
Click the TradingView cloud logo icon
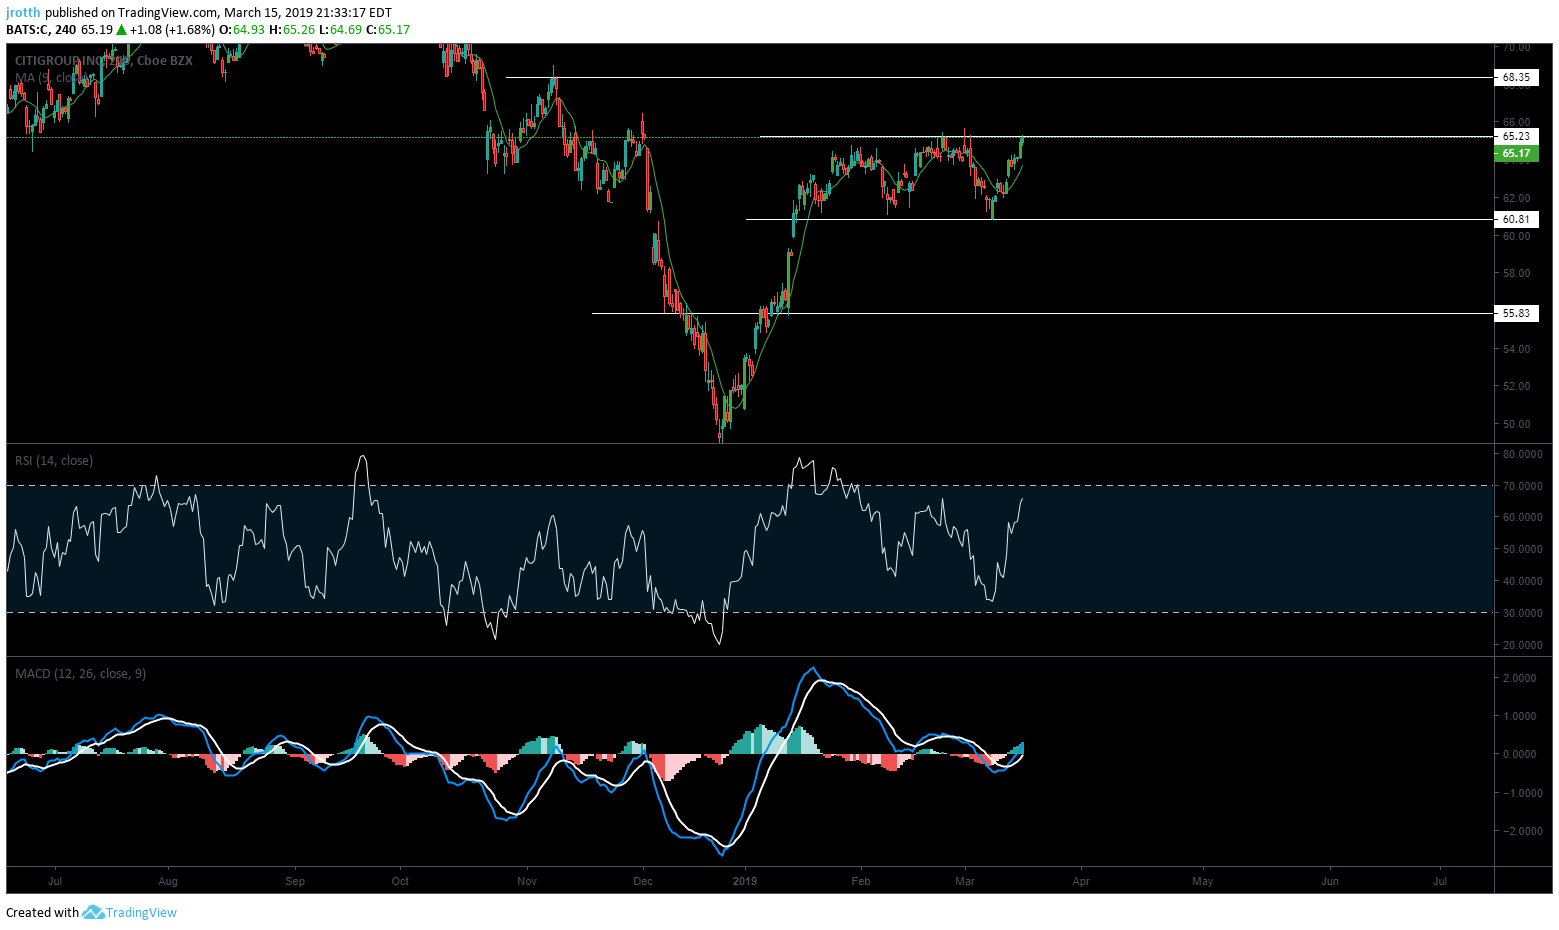coord(93,912)
